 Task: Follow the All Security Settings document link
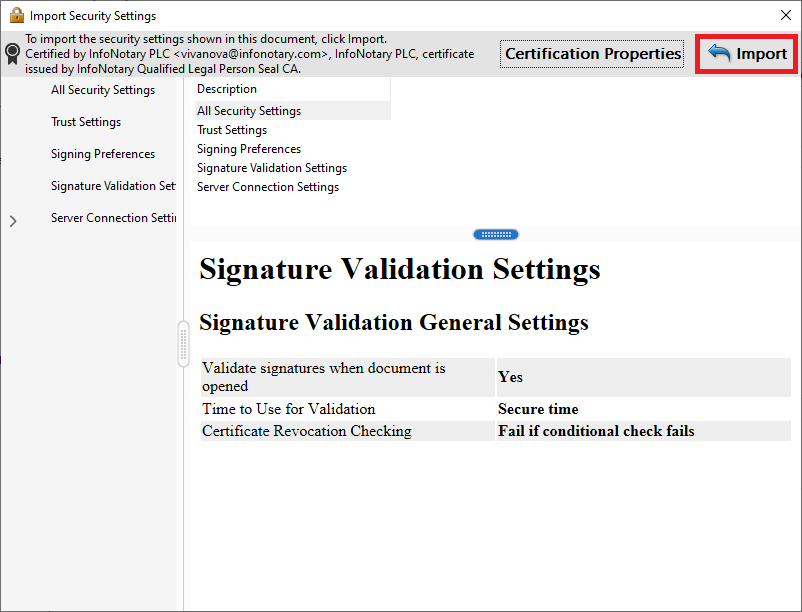(248, 110)
